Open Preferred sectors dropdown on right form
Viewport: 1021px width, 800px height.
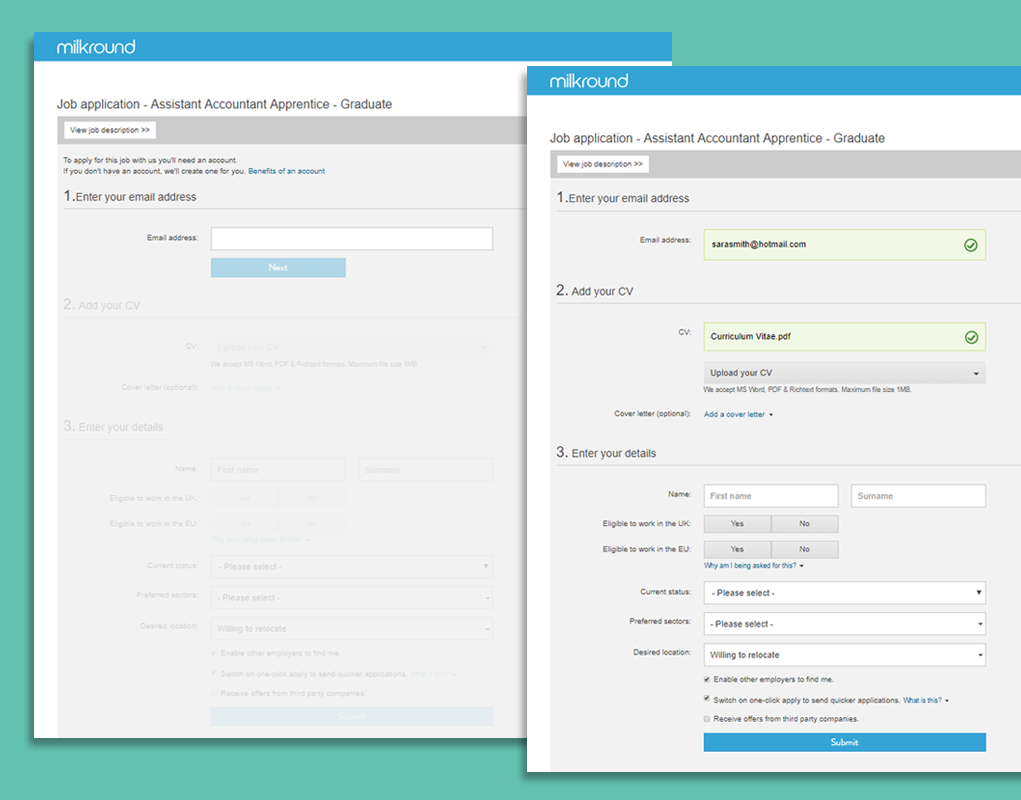point(844,624)
